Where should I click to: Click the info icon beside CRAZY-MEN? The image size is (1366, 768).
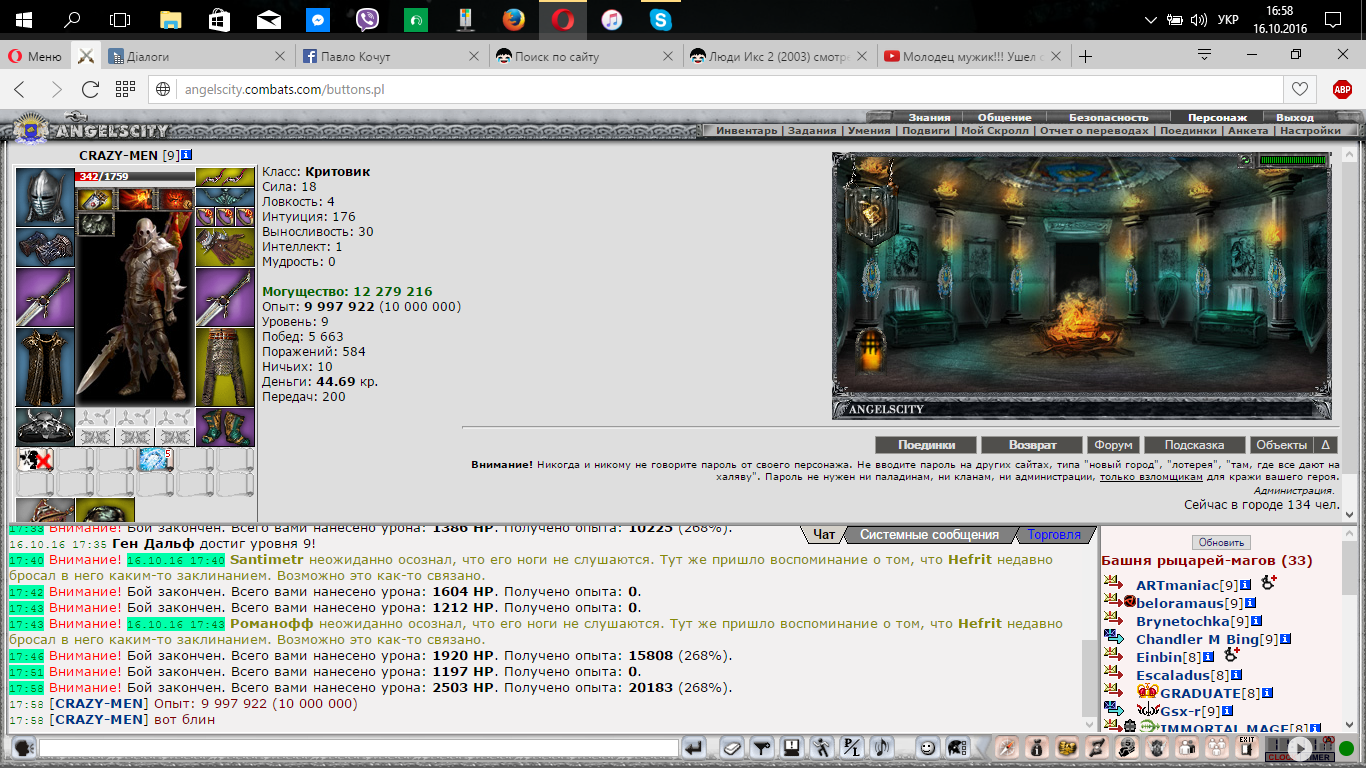[x=187, y=155]
